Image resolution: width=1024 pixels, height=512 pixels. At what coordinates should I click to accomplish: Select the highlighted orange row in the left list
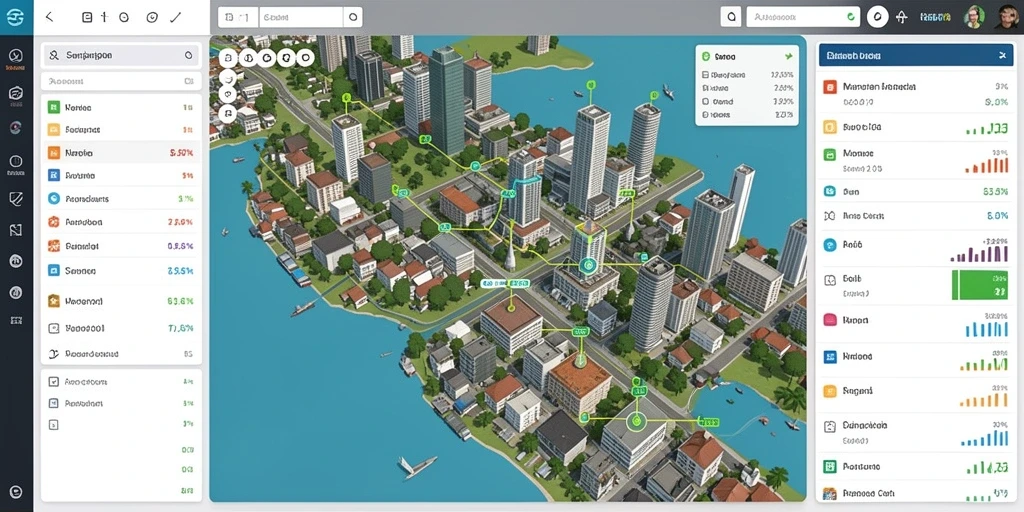tap(121, 153)
